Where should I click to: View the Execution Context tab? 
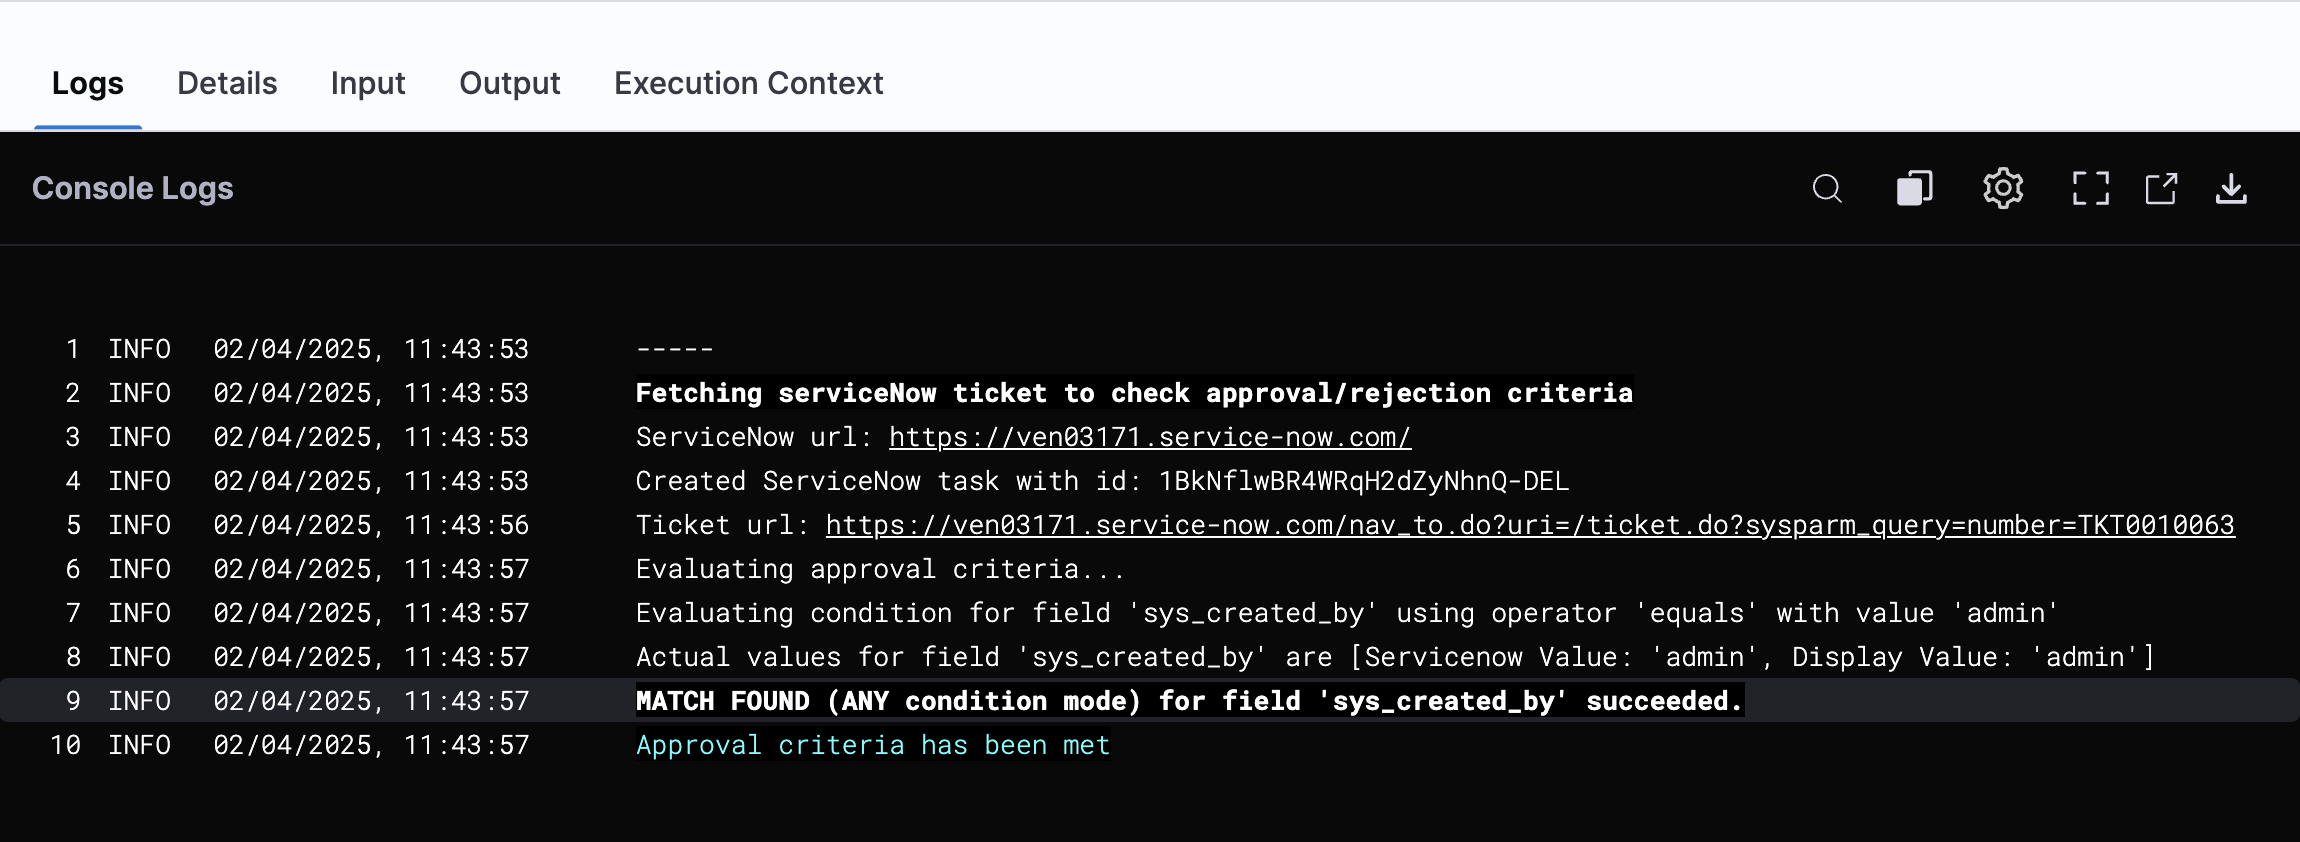click(x=748, y=83)
